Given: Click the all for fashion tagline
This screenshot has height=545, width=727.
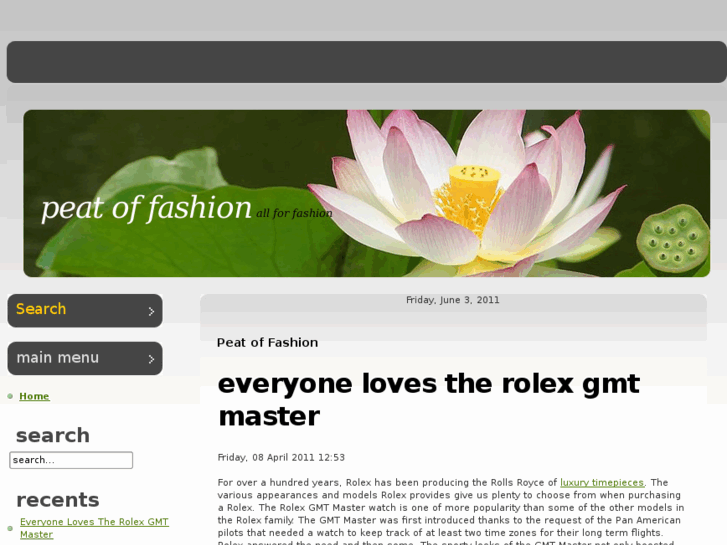Looking at the screenshot, I should (294, 213).
